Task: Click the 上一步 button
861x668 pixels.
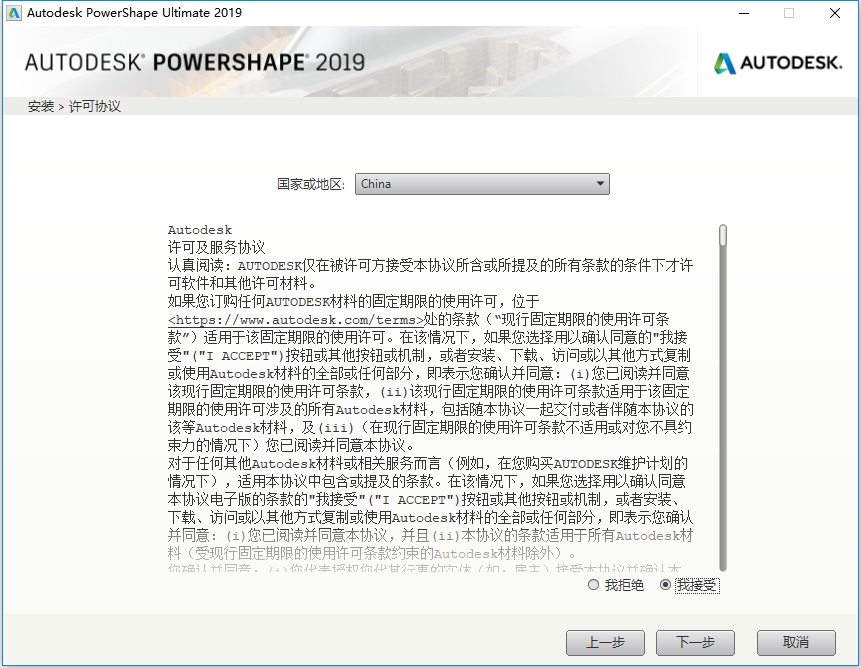Action: click(605, 642)
